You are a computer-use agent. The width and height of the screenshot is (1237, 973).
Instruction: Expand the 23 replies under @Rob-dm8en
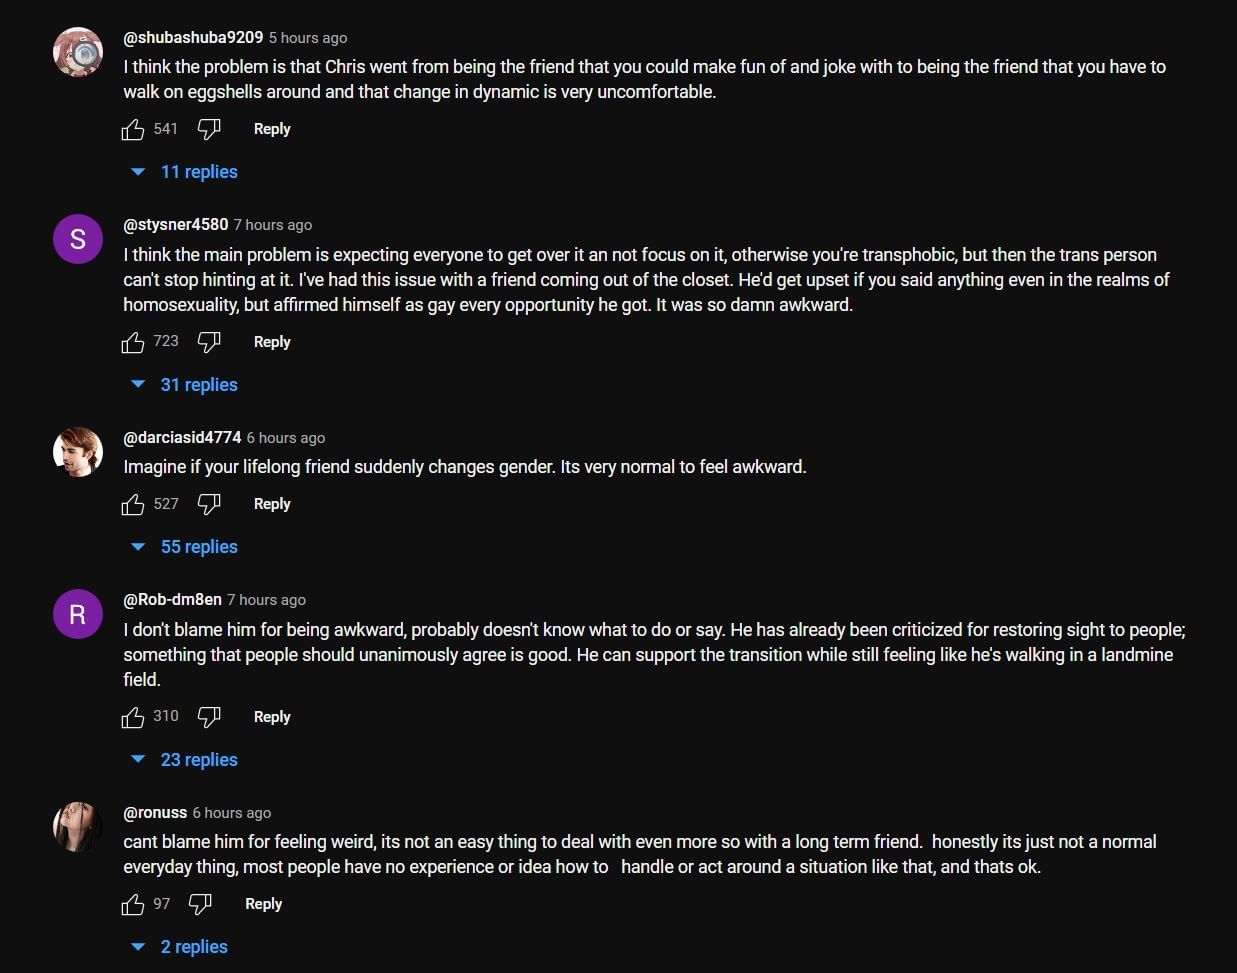[200, 759]
